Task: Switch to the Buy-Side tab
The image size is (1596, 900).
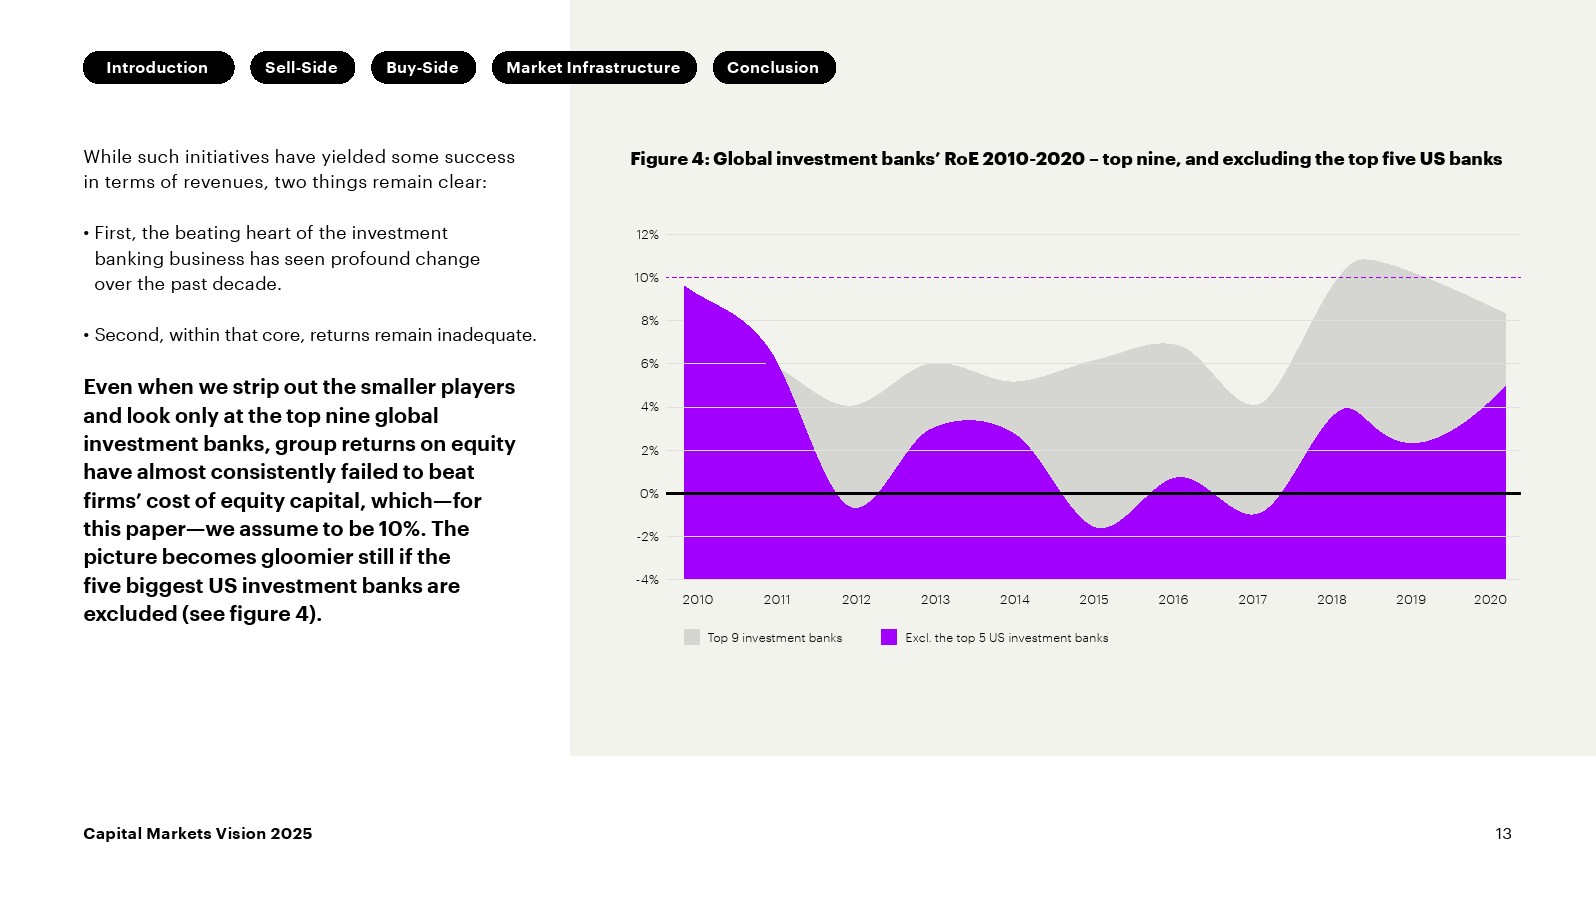Action: click(x=423, y=68)
